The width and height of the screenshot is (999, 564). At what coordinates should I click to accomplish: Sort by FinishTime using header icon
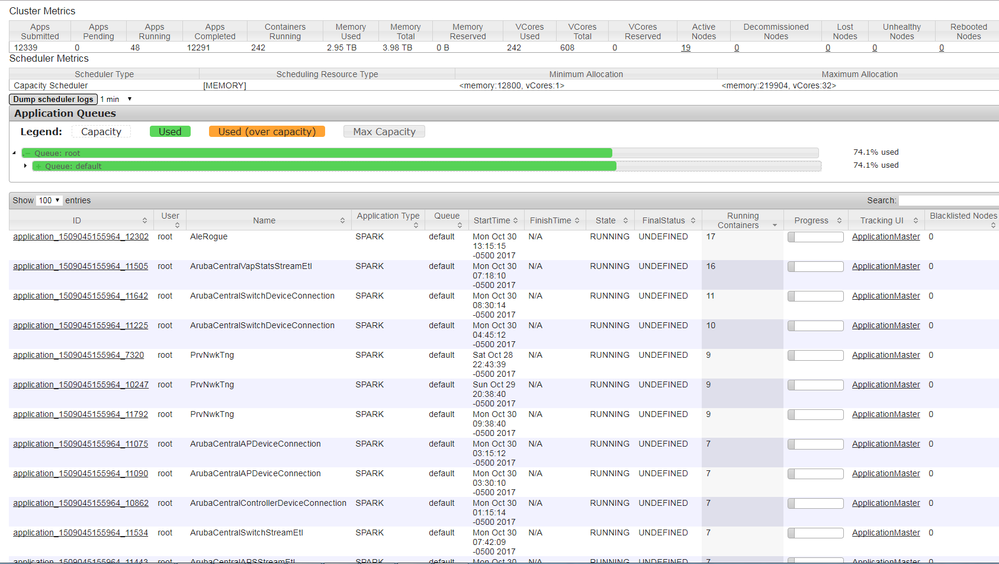pos(577,221)
